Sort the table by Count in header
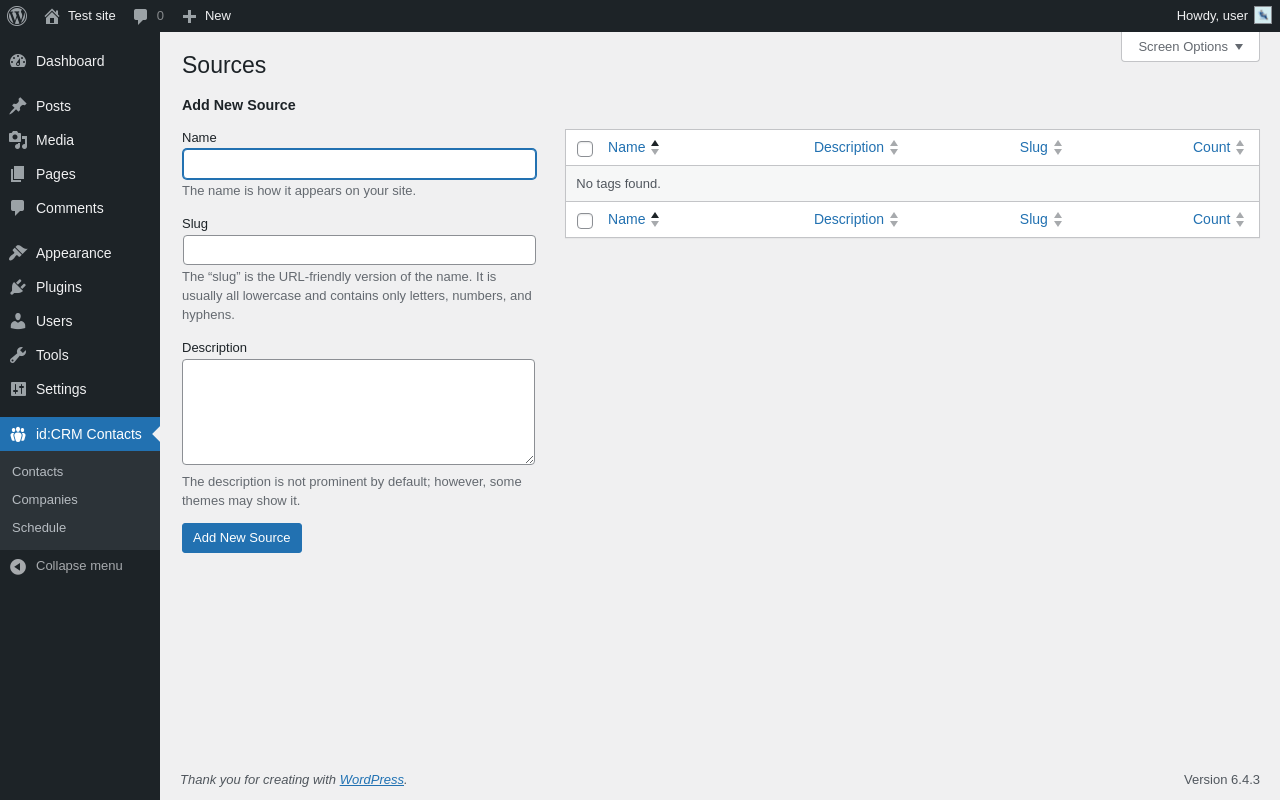This screenshot has width=1280, height=800. point(1211,147)
